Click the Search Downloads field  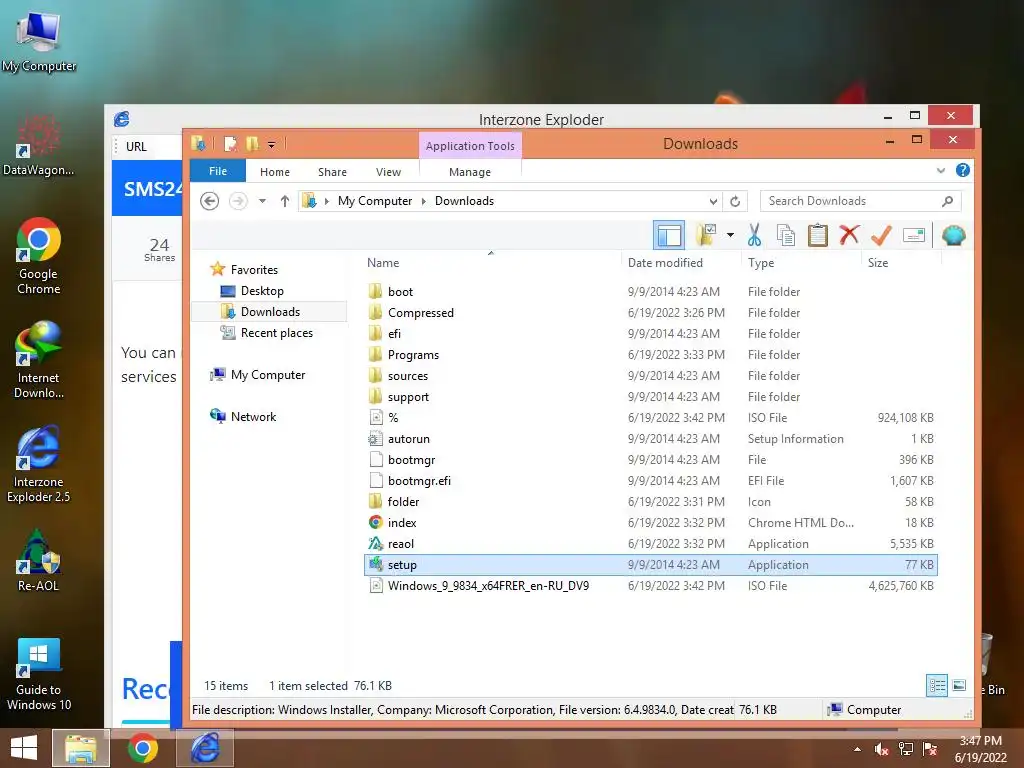pos(860,201)
